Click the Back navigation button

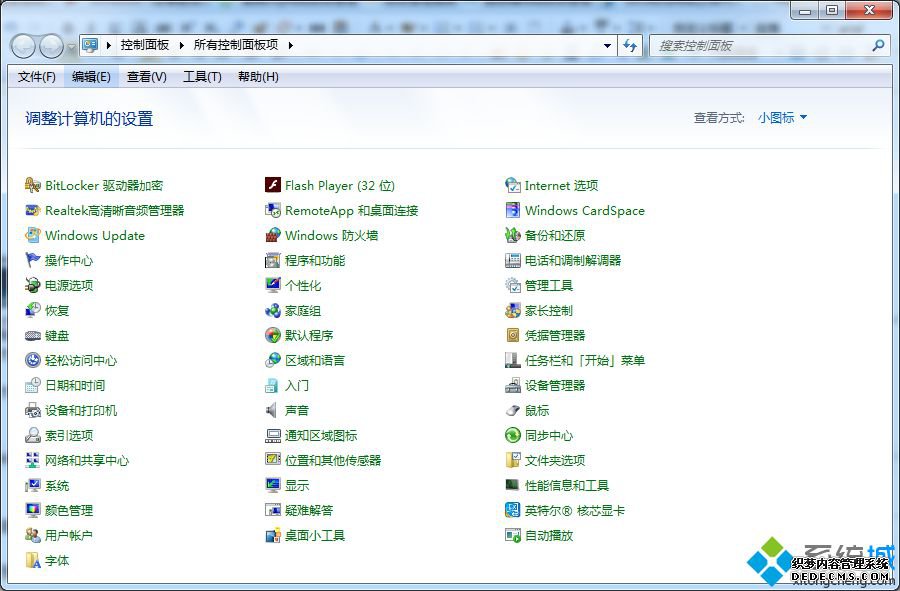24,46
